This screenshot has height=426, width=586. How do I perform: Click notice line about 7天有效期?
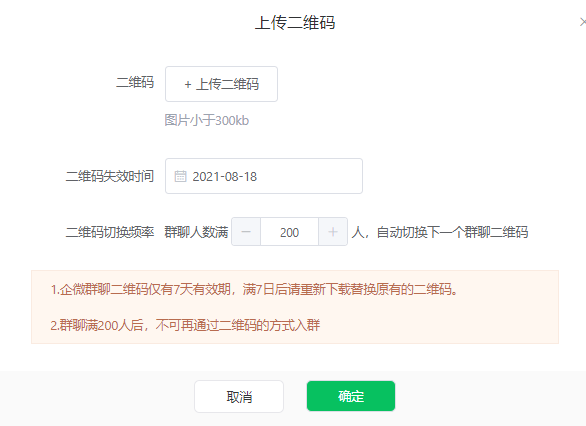(254, 289)
